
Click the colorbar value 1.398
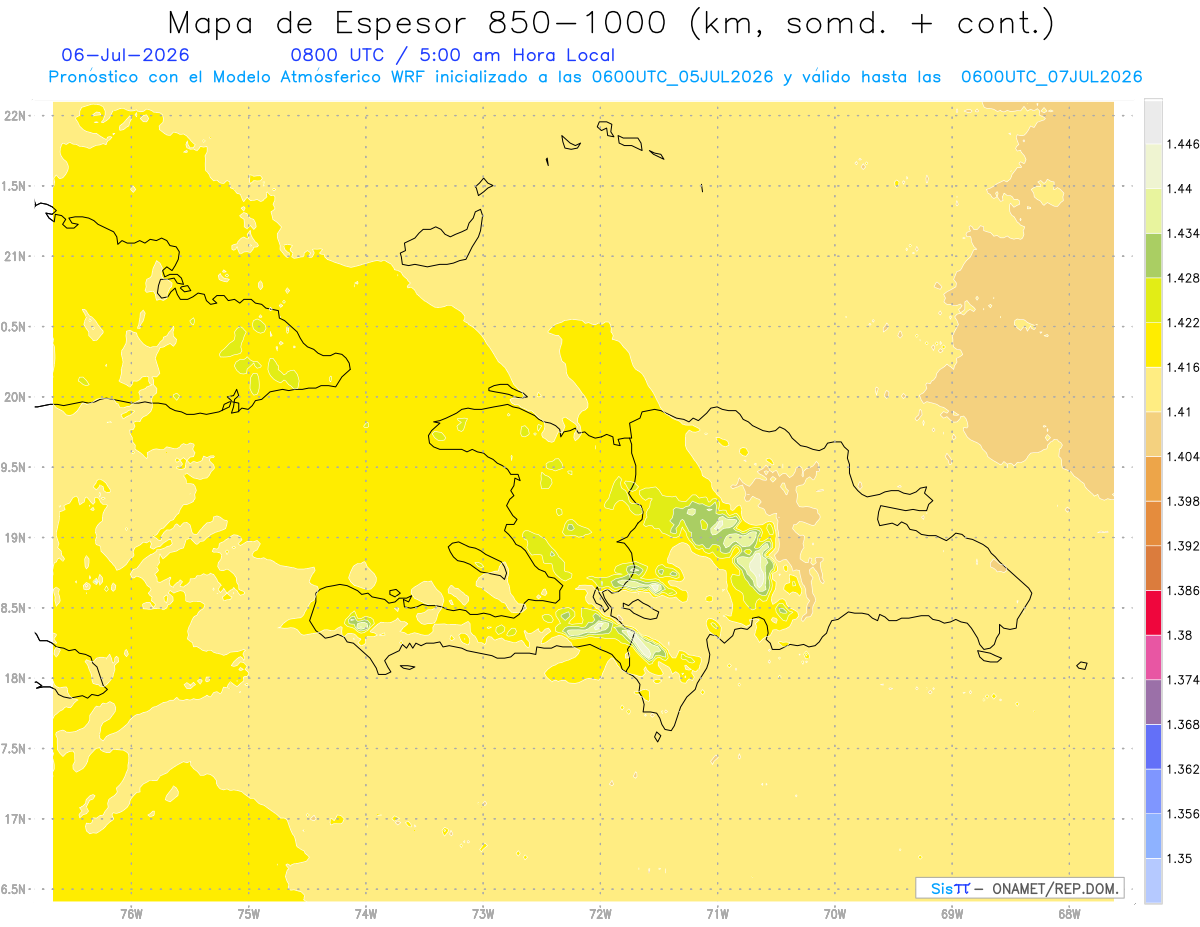coord(1182,501)
